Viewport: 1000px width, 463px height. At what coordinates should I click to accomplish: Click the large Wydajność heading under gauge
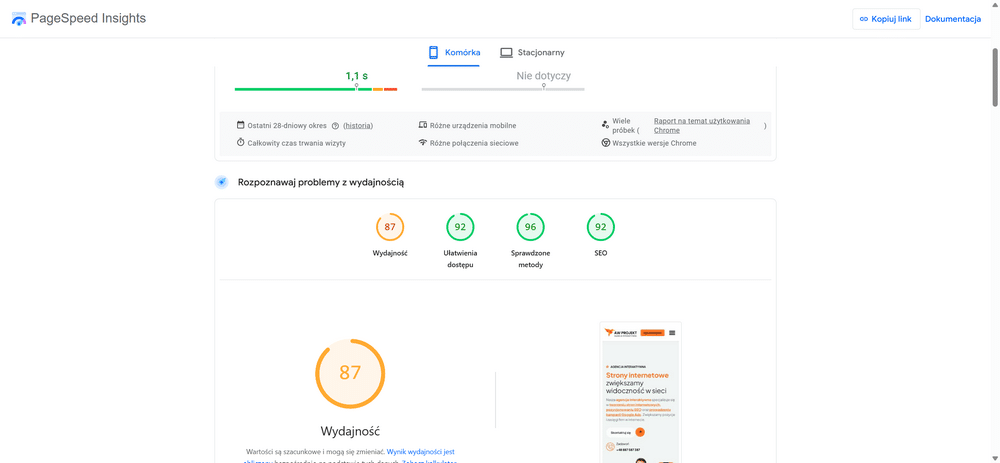(x=350, y=430)
